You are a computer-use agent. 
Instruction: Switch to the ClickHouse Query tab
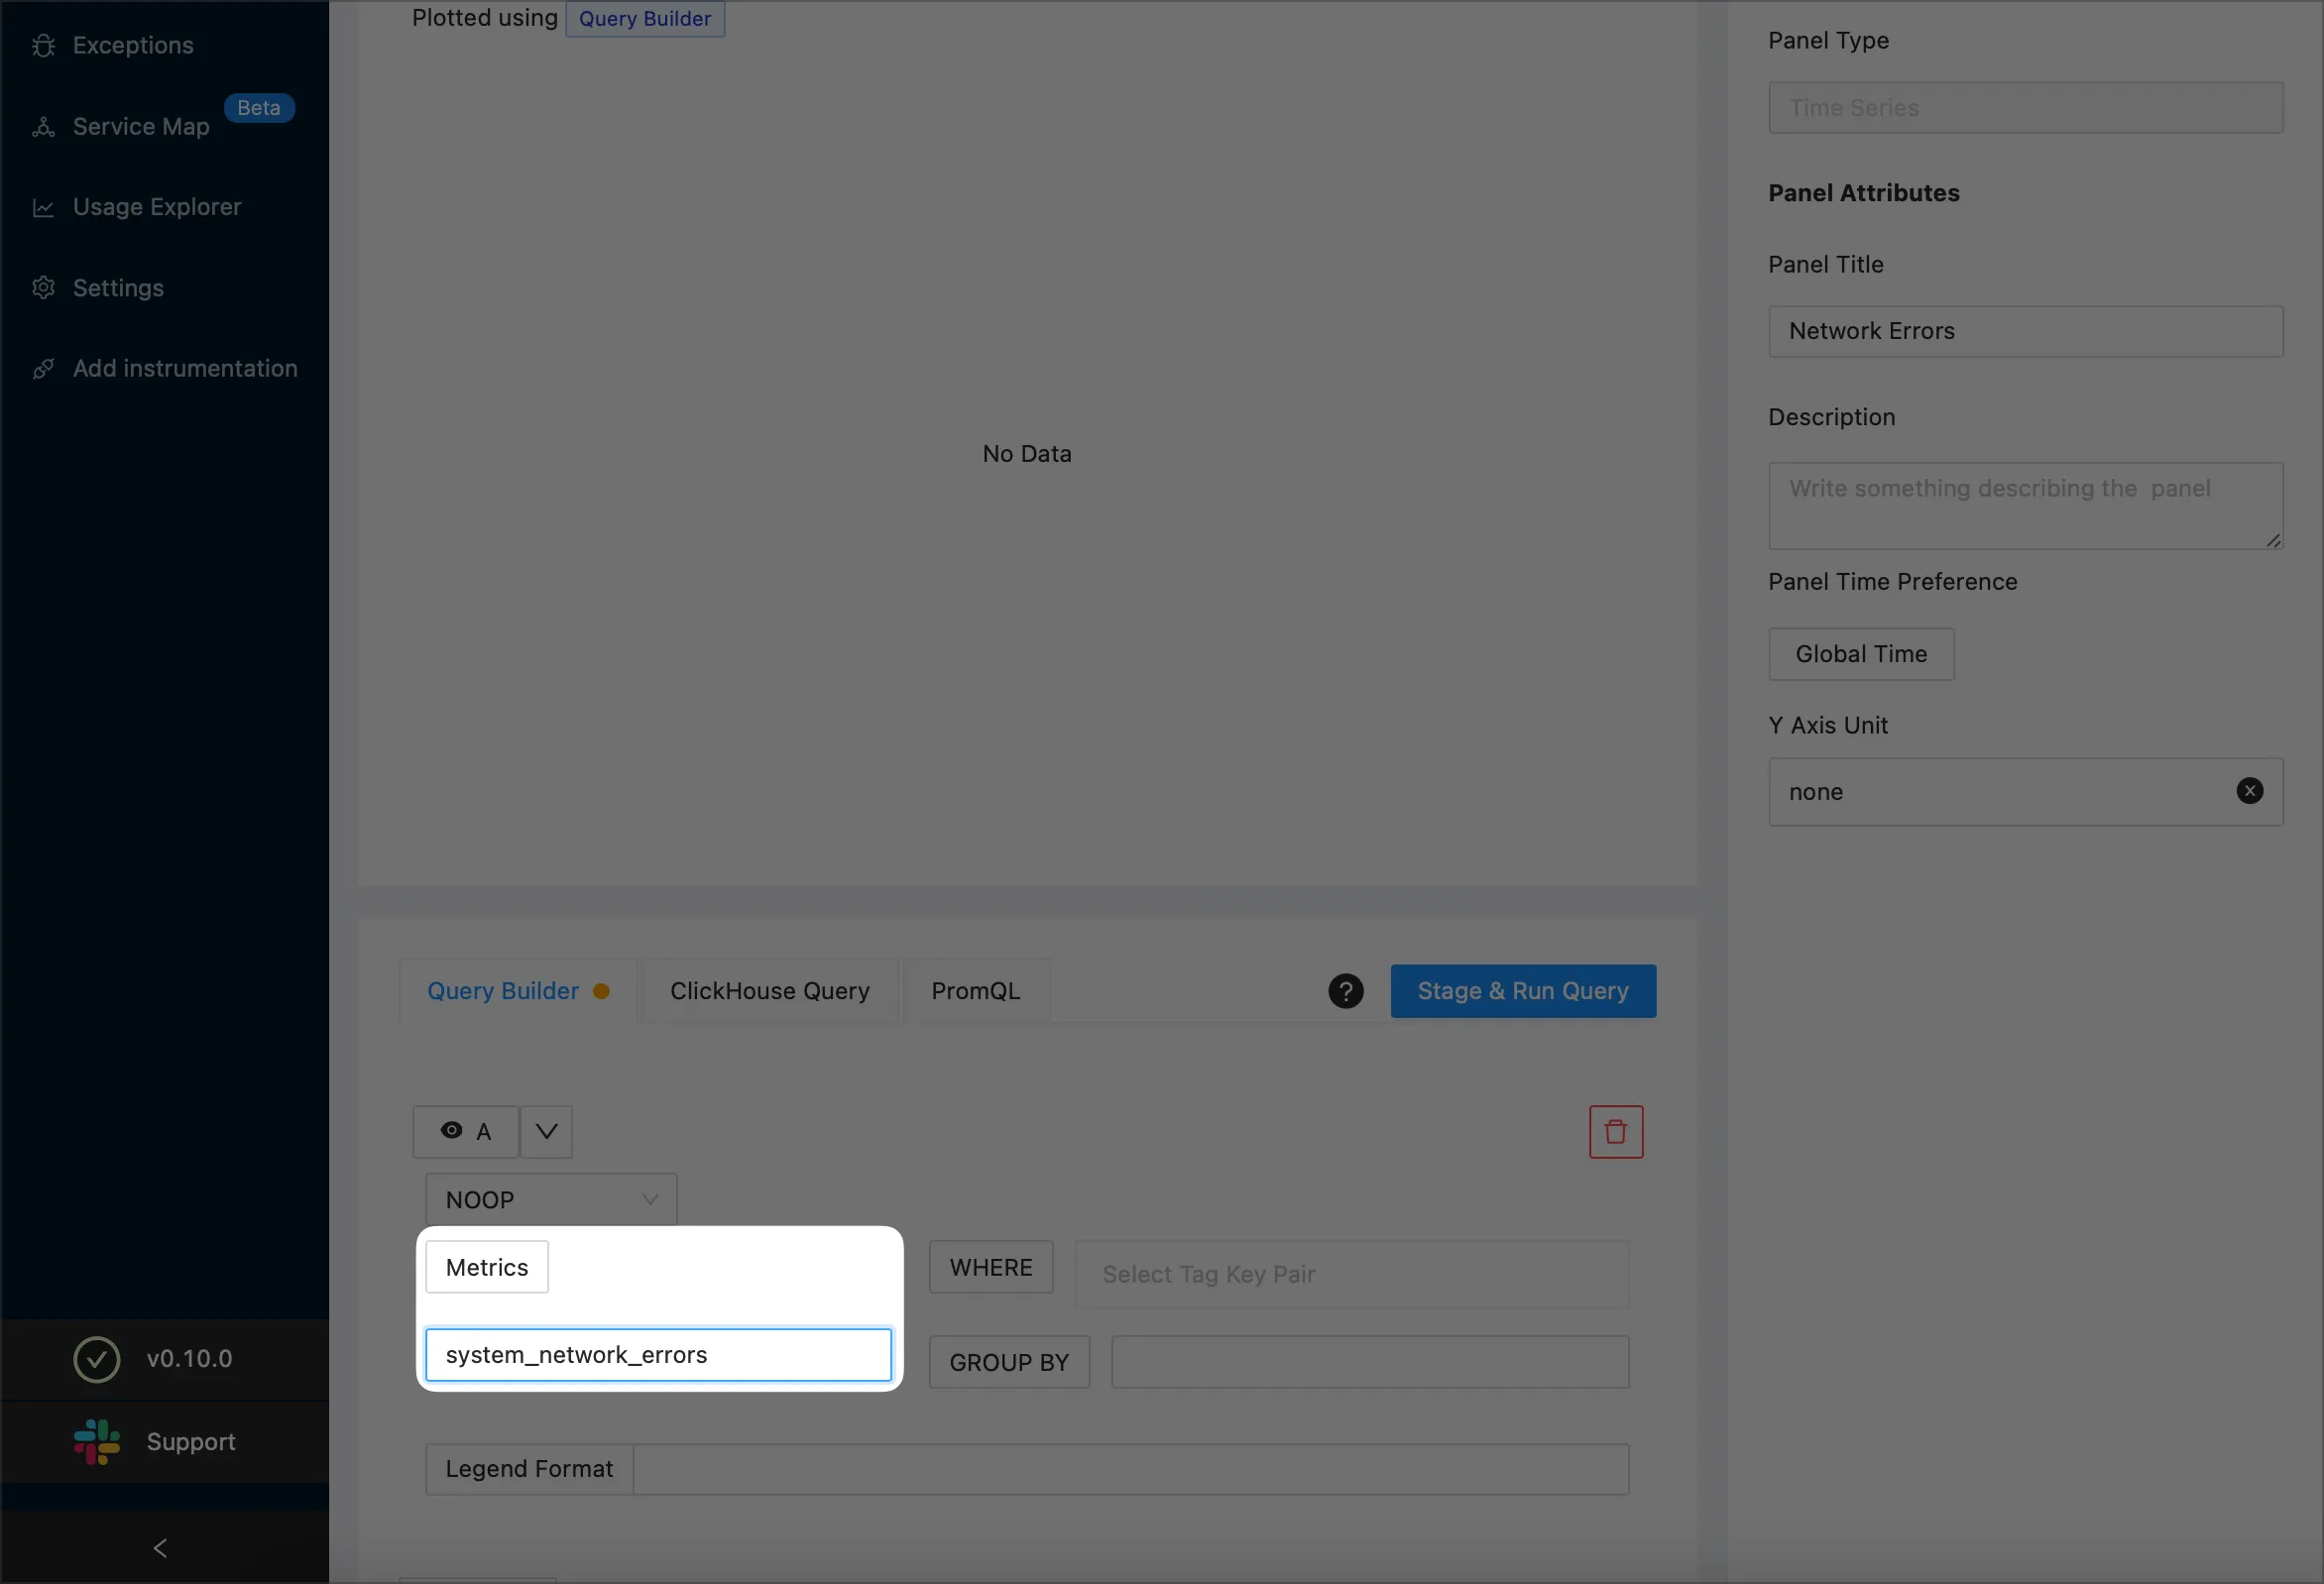[769, 991]
